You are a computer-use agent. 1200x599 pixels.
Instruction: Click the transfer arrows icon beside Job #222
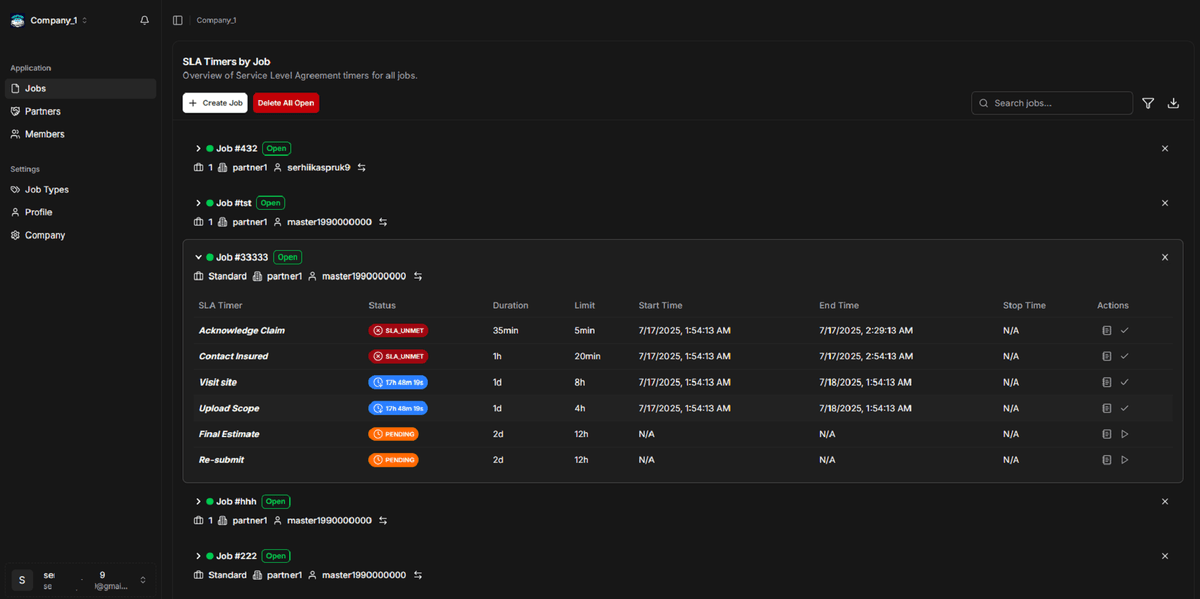[417, 575]
